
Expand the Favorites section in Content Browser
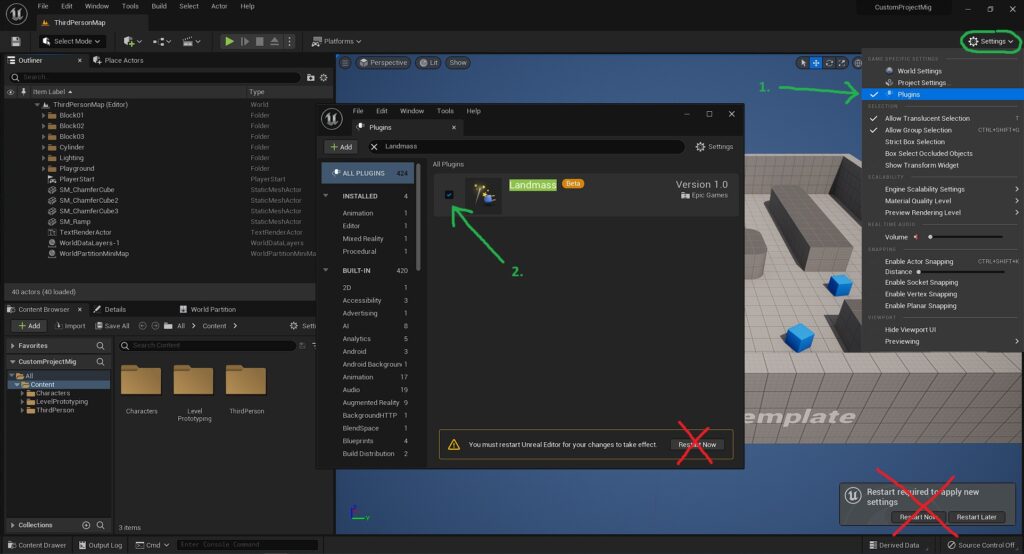click(12, 346)
